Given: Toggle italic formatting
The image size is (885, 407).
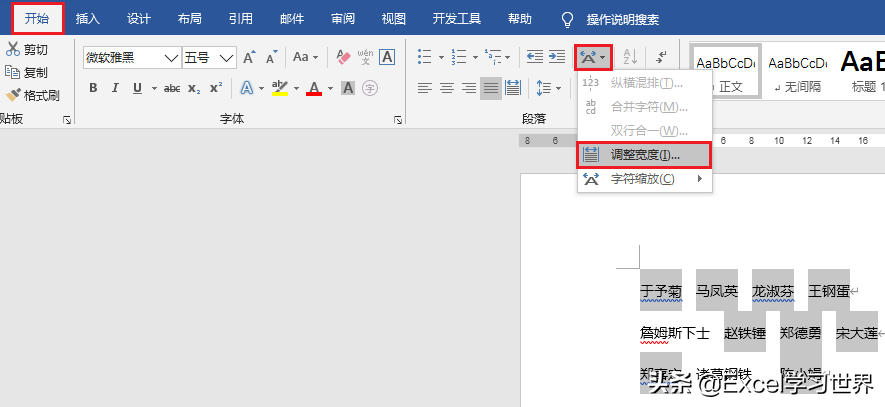Looking at the screenshot, I should tap(115, 88).
